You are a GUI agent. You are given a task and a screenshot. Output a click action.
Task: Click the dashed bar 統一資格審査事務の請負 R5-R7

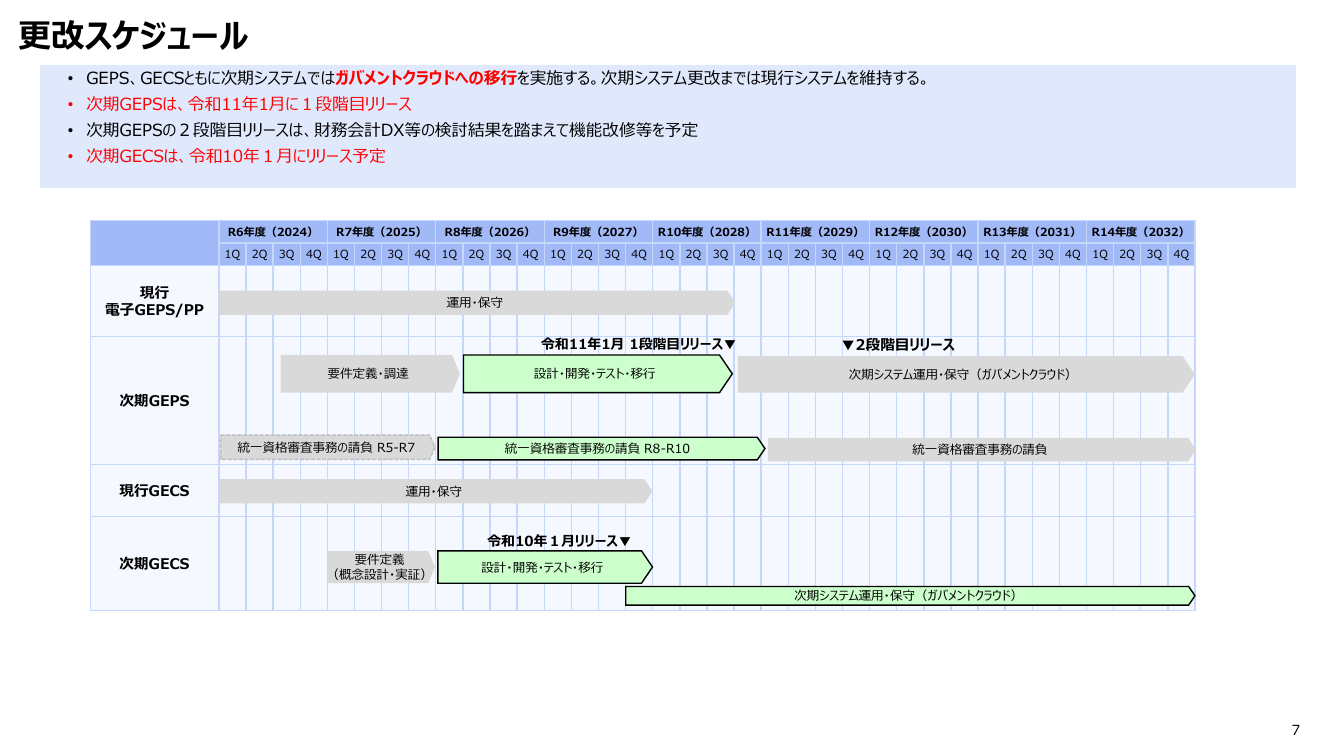point(327,448)
